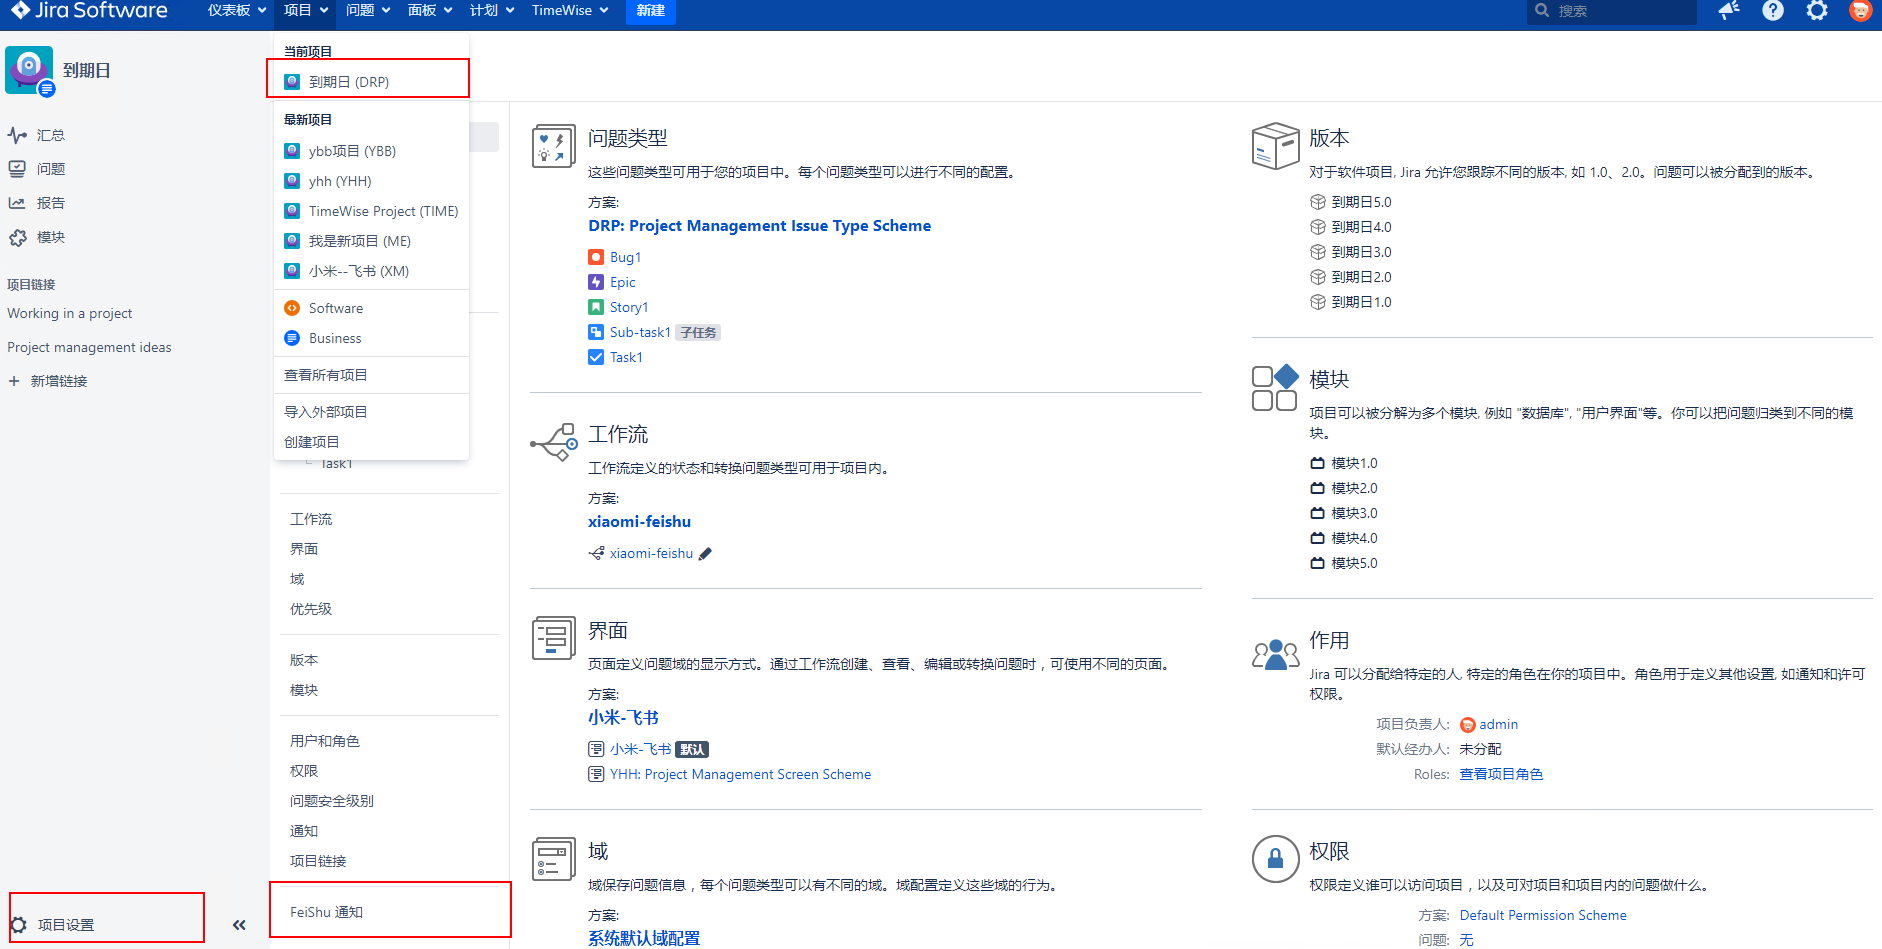Open DRP: Project Management Issue Type Scheme link
The image size is (1882, 949).
[x=759, y=226]
